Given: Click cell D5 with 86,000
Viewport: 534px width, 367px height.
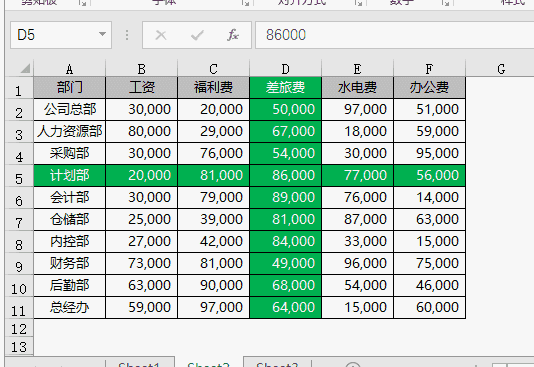Looking at the screenshot, I should pos(285,176).
